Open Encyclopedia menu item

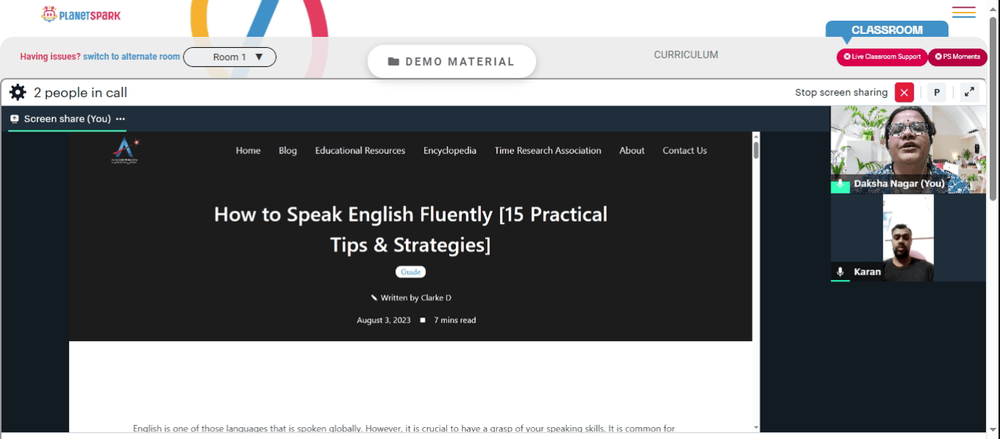coord(450,151)
